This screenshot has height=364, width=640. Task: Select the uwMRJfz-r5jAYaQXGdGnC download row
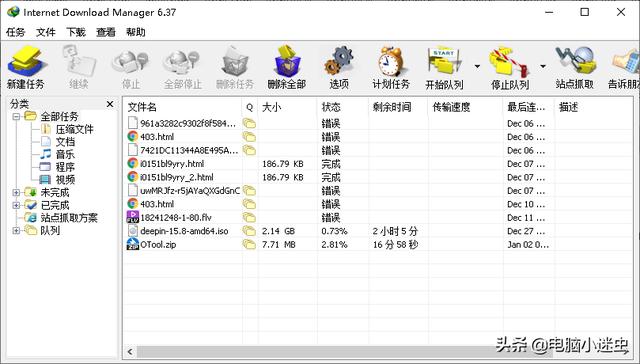click(378, 191)
